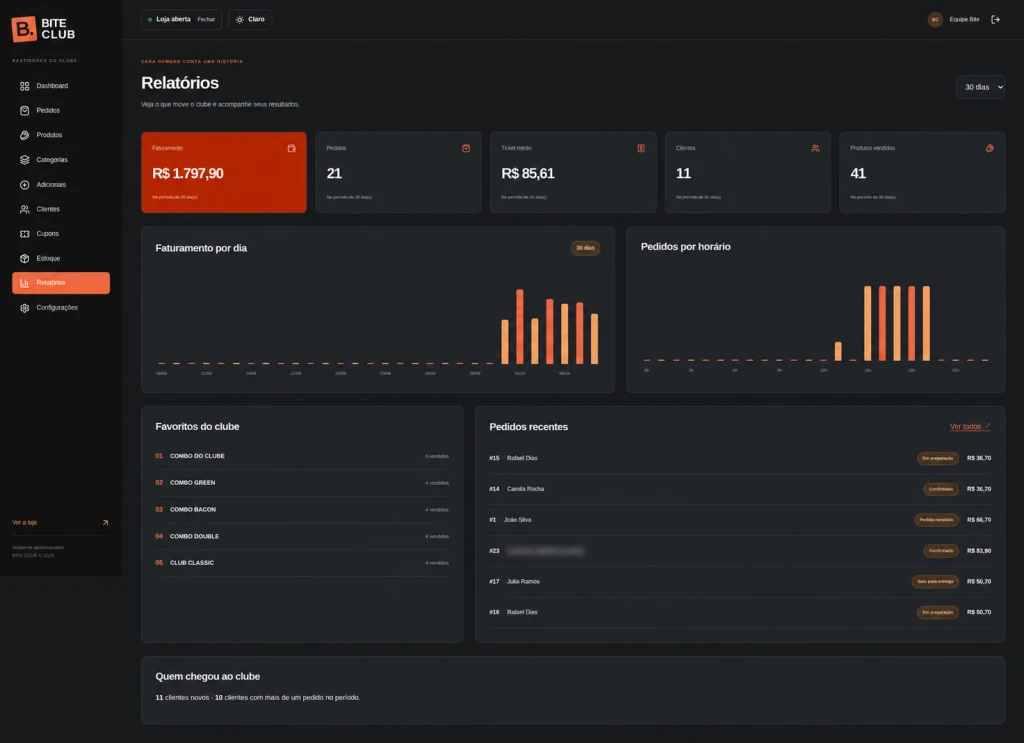Open order #14 from Camila Rocha
Viewport: 1024px width, 743px height.
pyautogui.click(x=740, y=489)
